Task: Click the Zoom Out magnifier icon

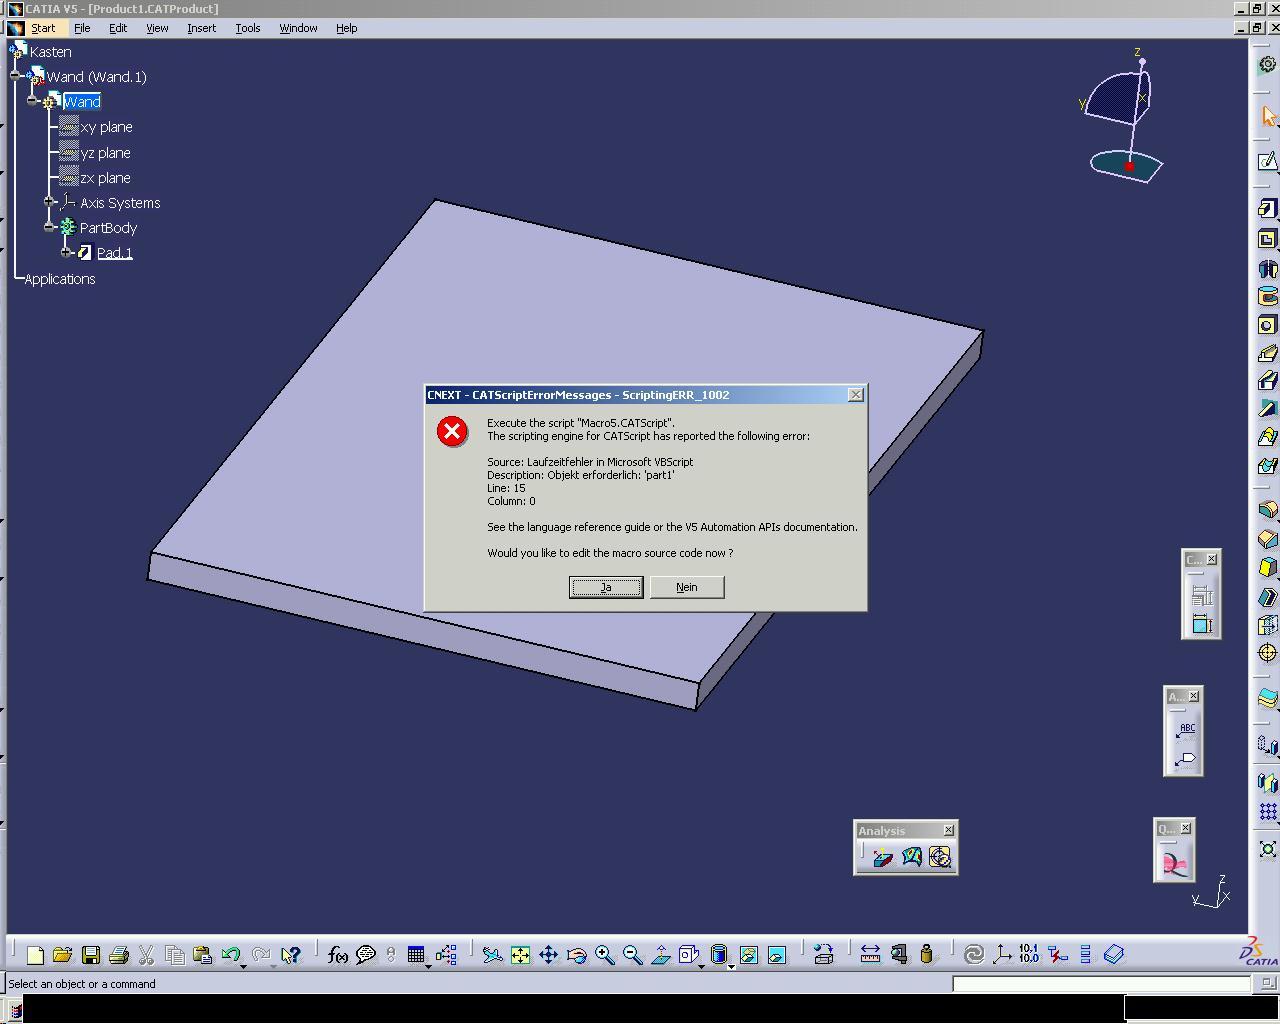Action: click(x=632, y=955)
